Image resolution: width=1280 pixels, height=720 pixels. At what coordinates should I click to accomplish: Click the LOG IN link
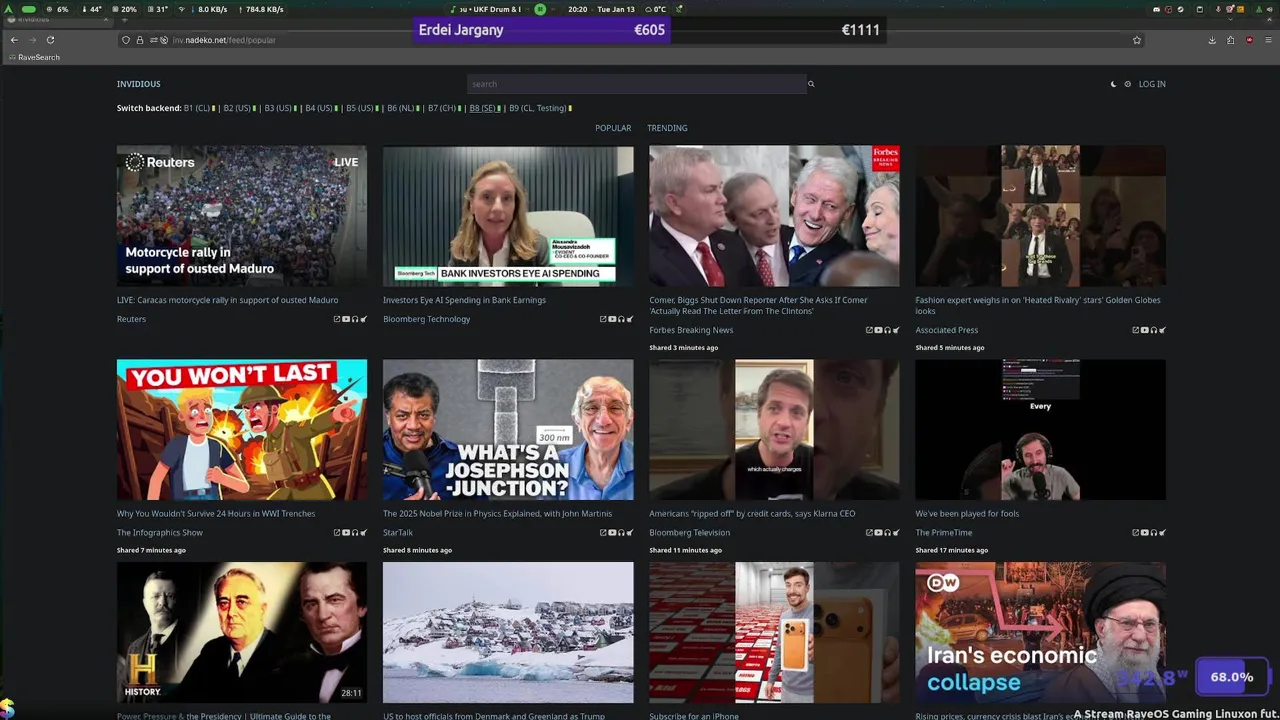click(x=1152, y=84)
